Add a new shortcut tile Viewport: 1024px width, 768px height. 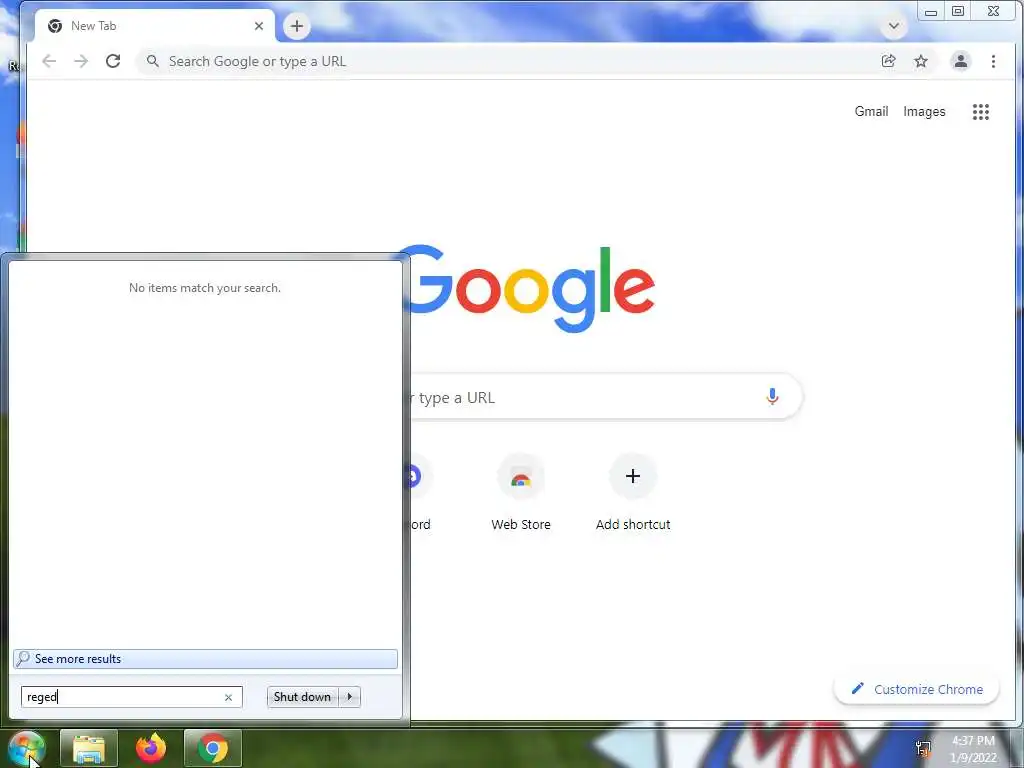[633, 493]
